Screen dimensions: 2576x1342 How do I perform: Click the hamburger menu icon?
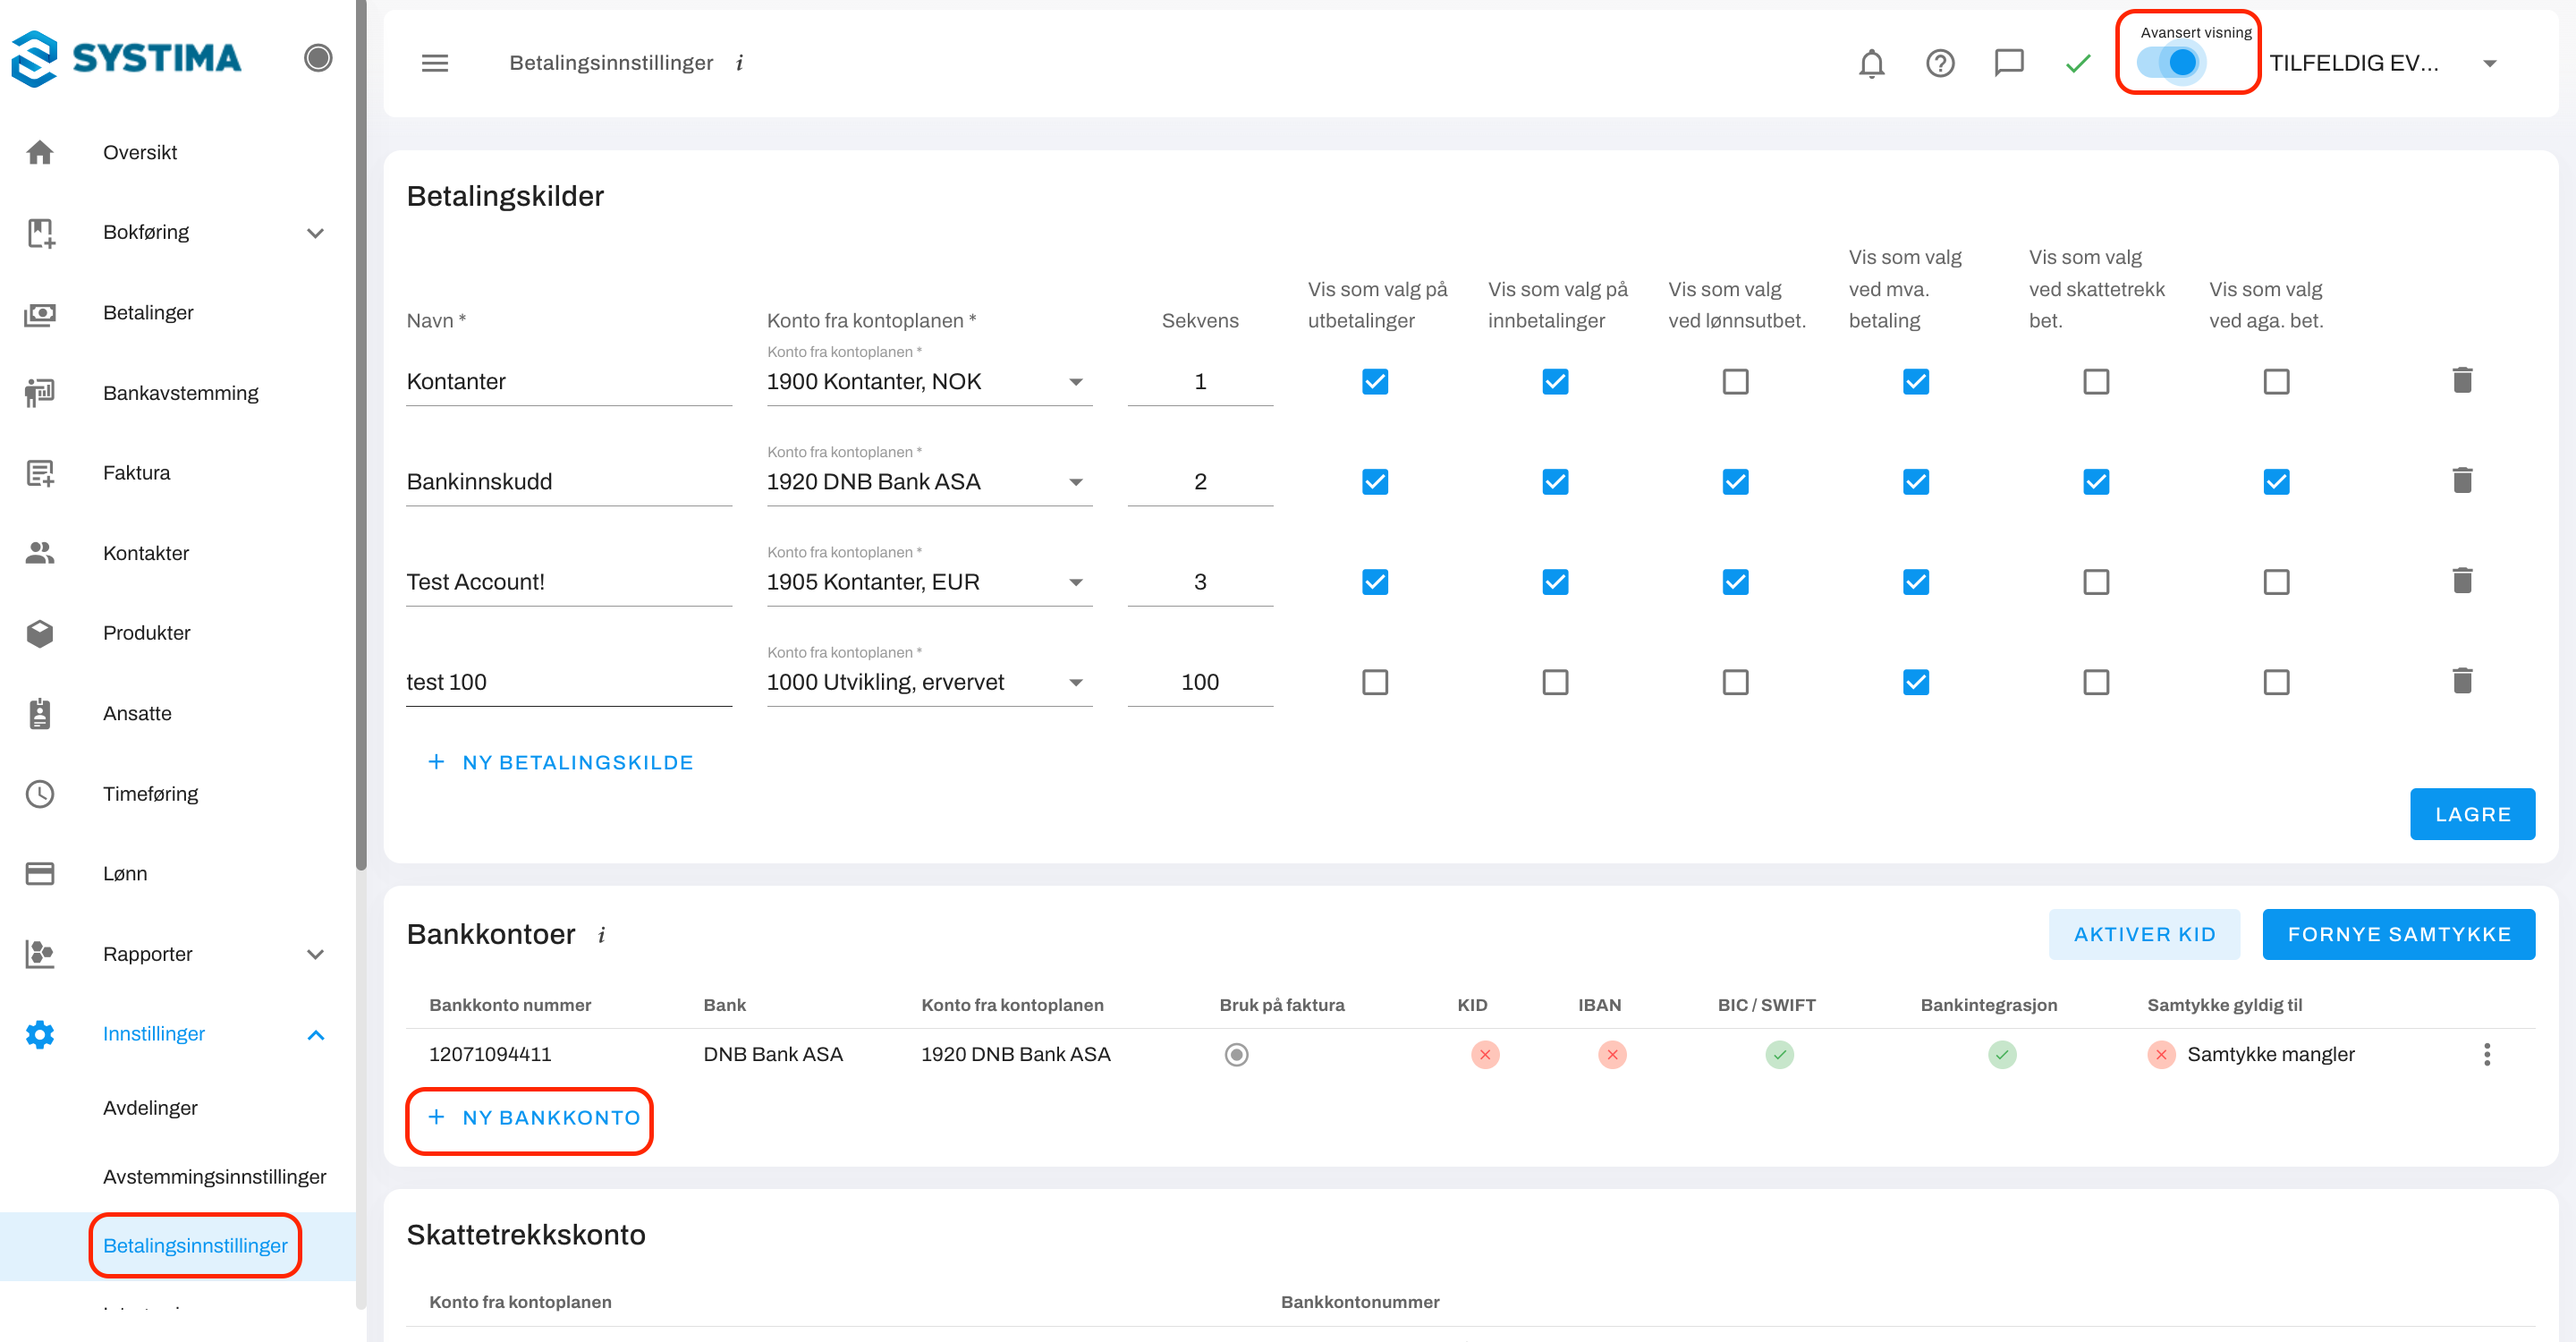(x=435, y=63)
